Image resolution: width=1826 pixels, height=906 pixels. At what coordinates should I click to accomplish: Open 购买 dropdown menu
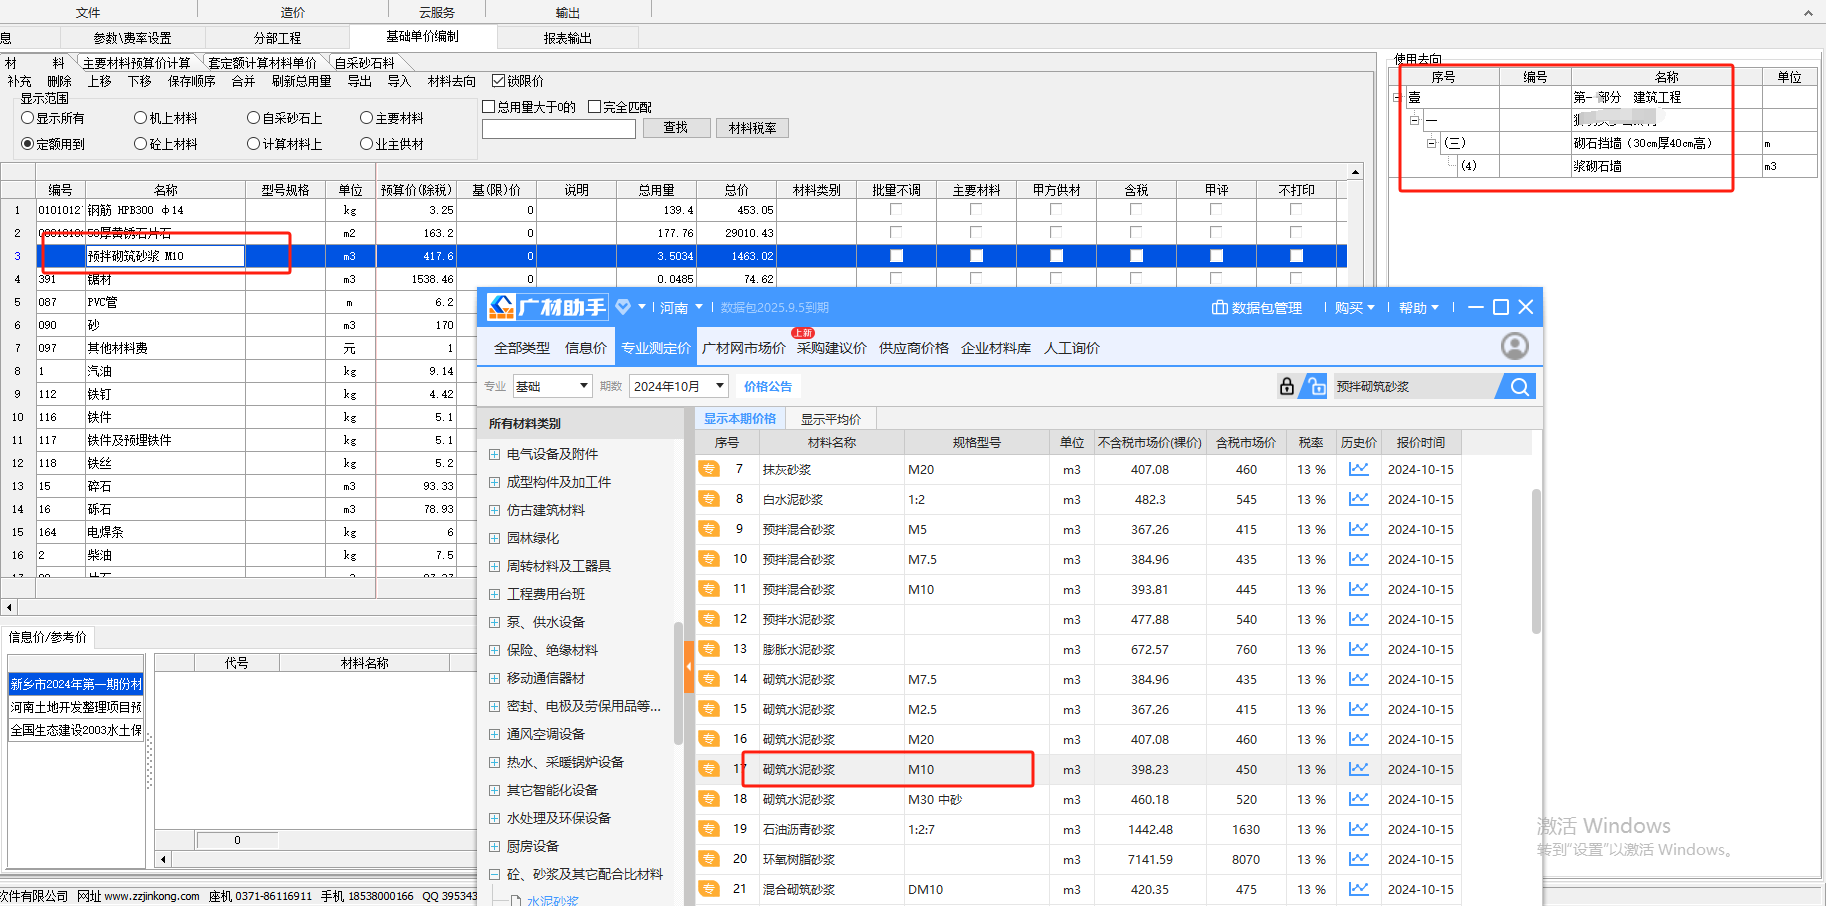coord(1355,308)
